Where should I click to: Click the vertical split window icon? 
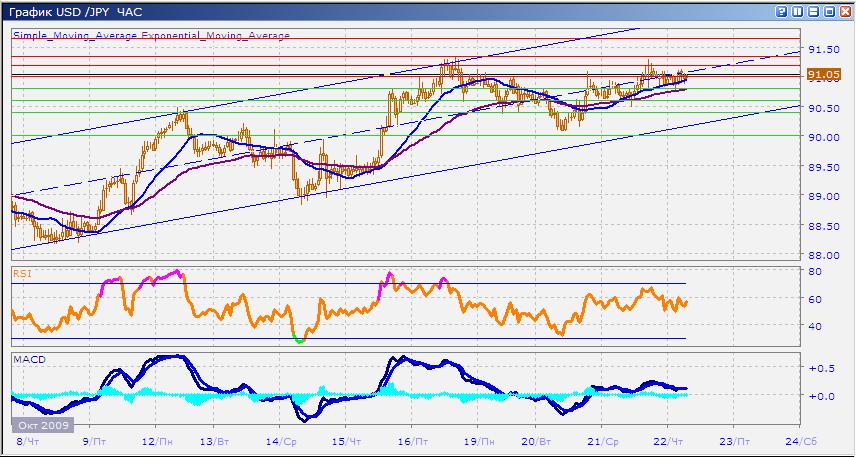coord(796,12)
